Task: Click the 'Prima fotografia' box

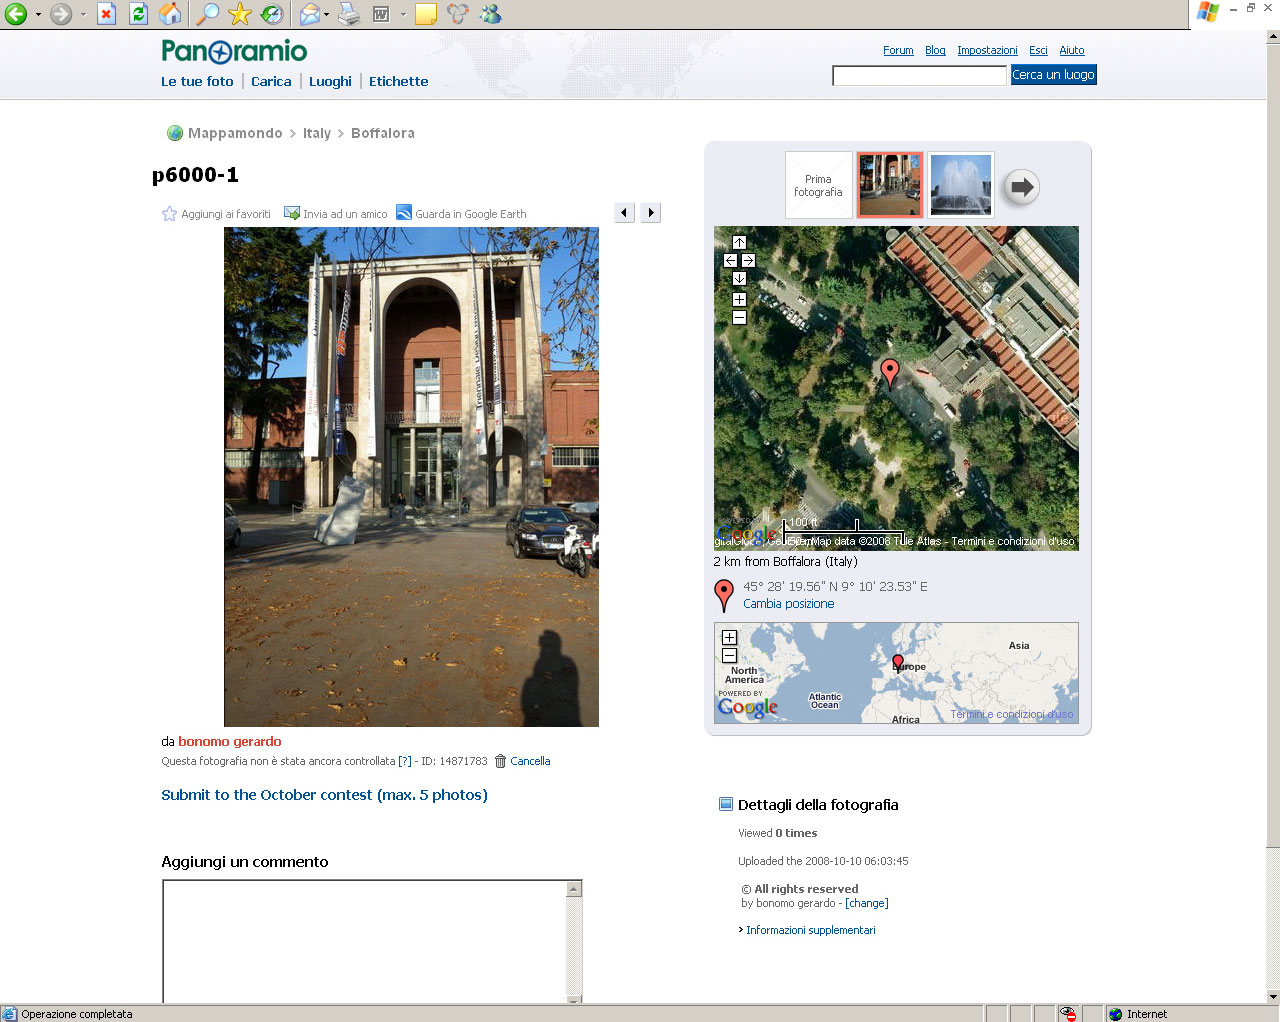Action: [819, 185]
